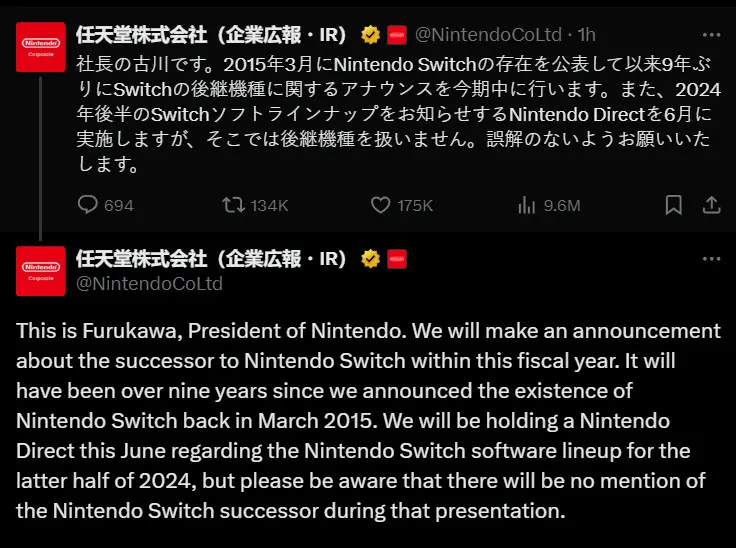This screenshot has width=736, height=548.
Task: Share the first Nintendo tweet
Action: [x=712, y=205]
